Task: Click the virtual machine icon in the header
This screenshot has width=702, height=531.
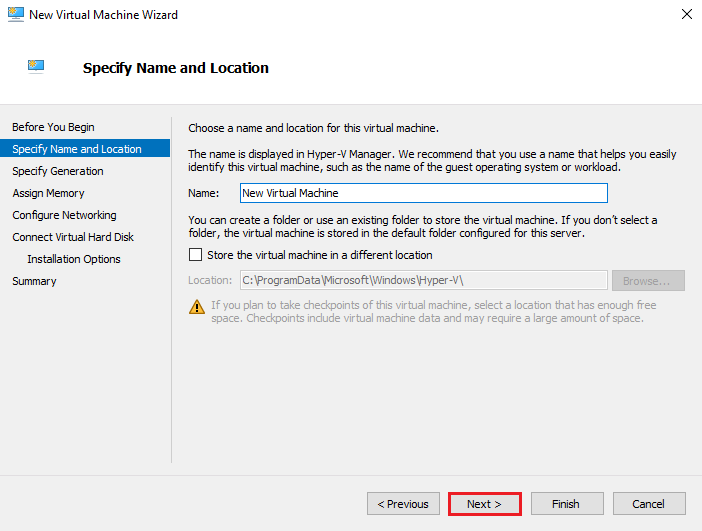Action: pos(38,67)
